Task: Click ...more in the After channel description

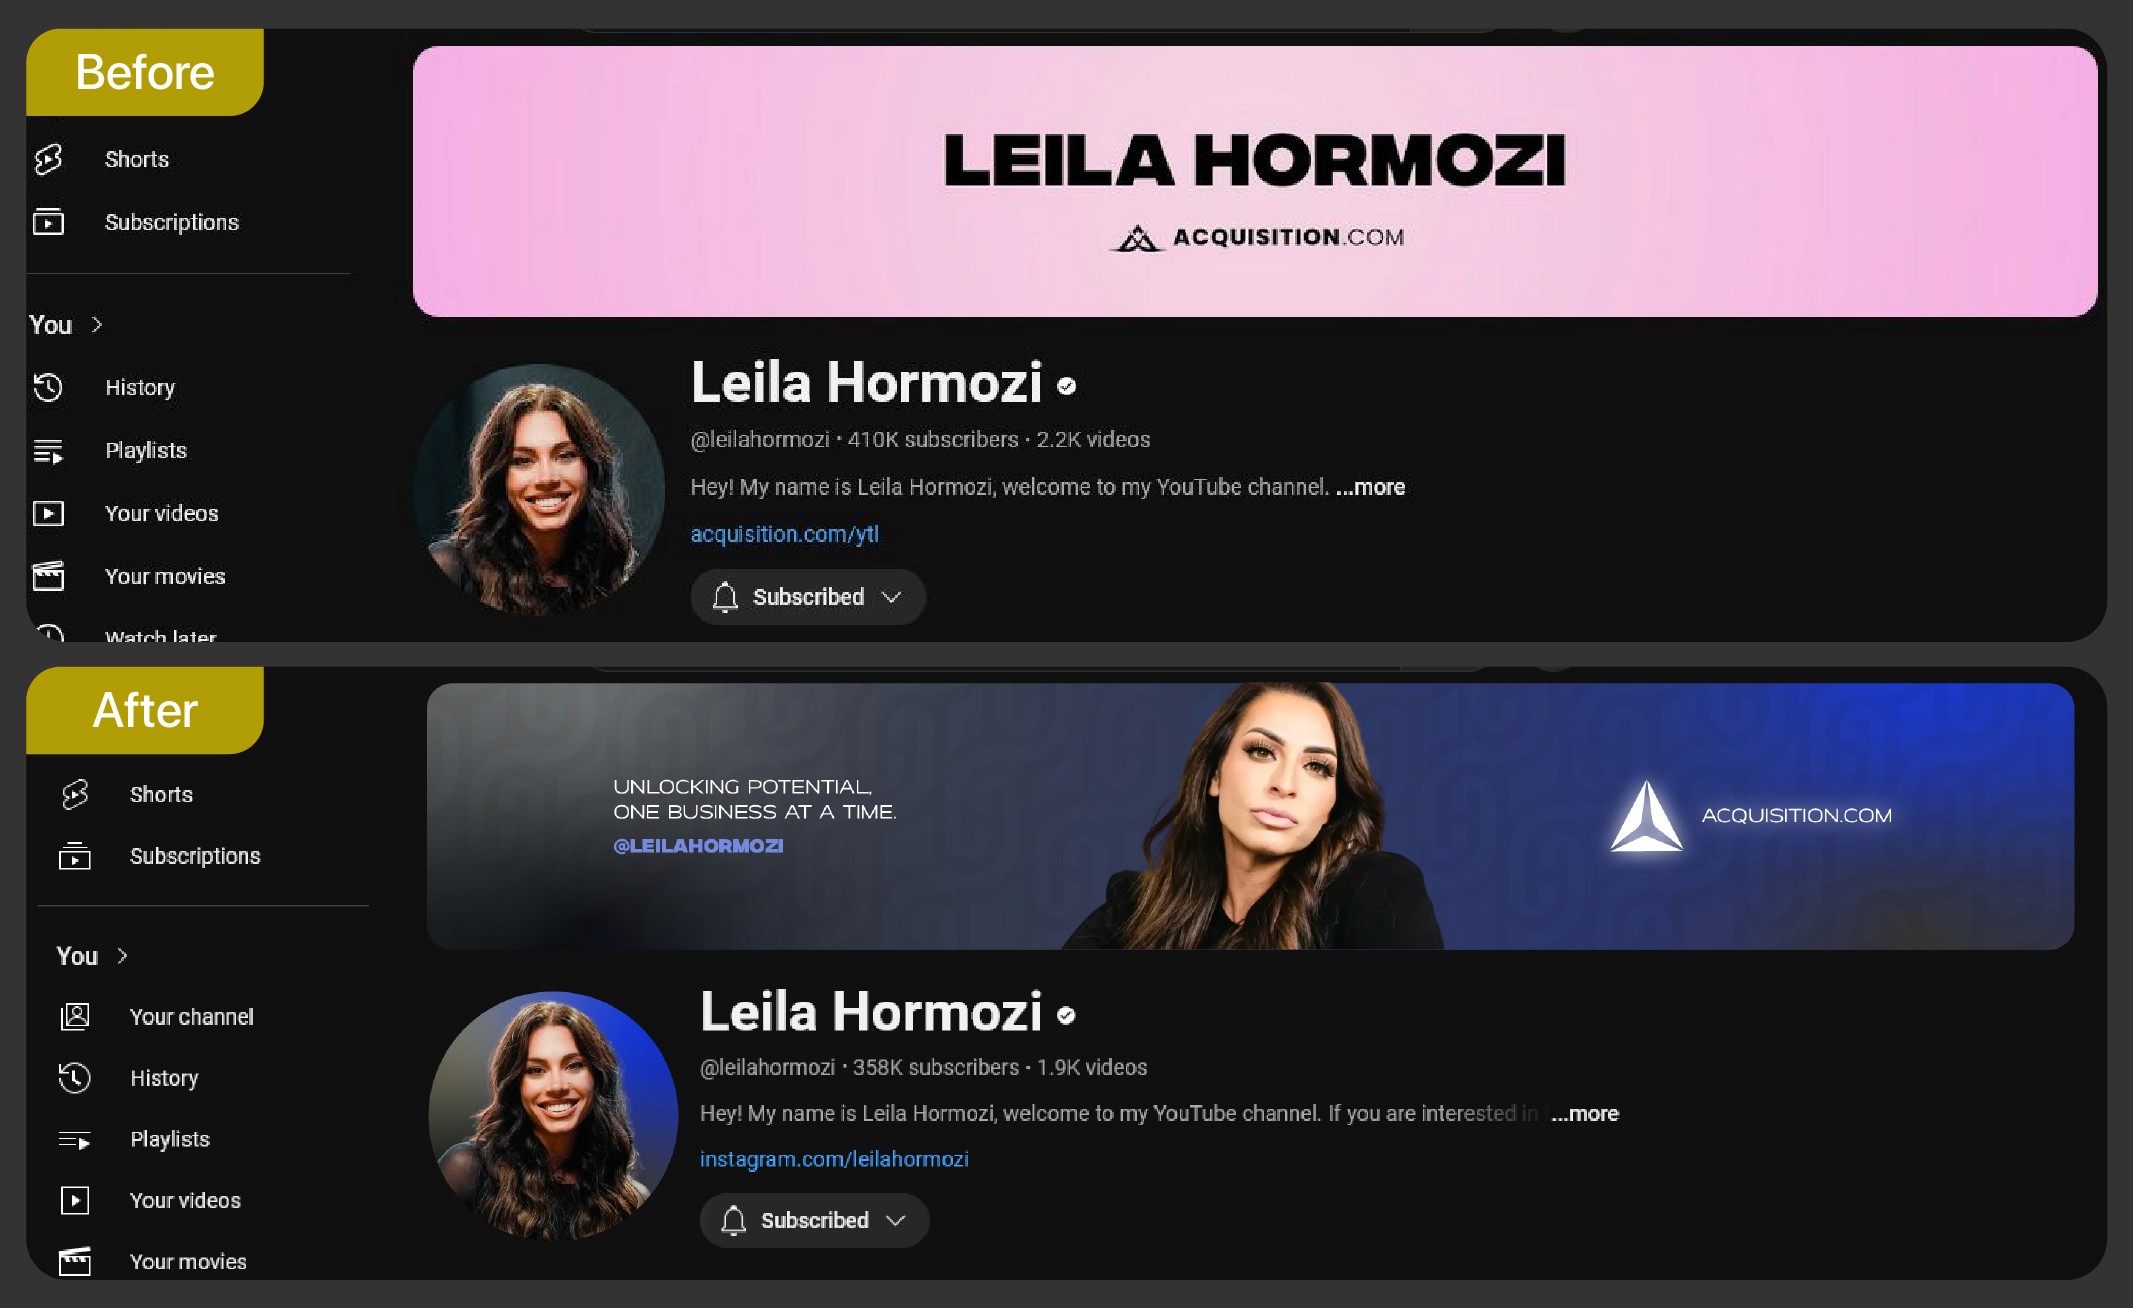Action: [x=1585, y=1113]
